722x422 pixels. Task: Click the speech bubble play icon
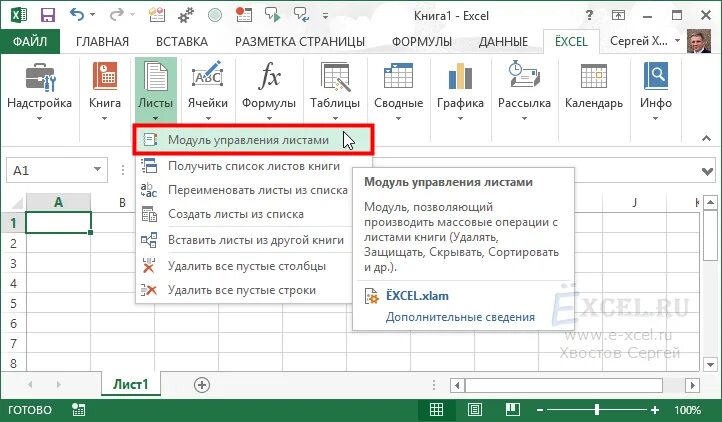pyautogui.click(x=272, y=15)
